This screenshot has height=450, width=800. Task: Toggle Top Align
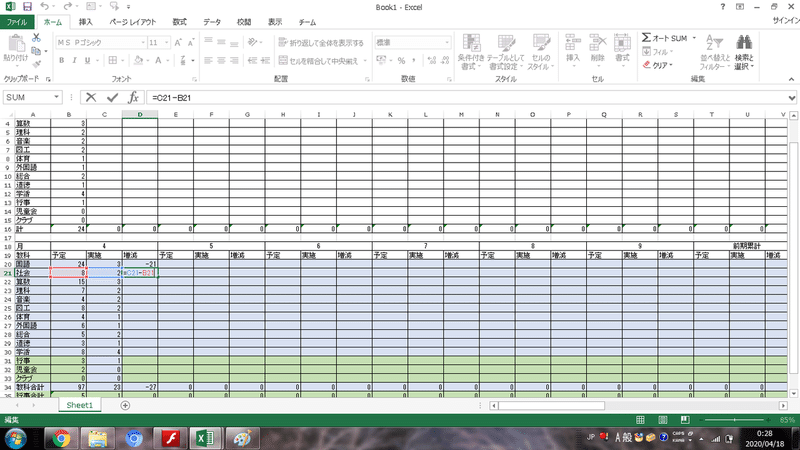tap(208, 42)
